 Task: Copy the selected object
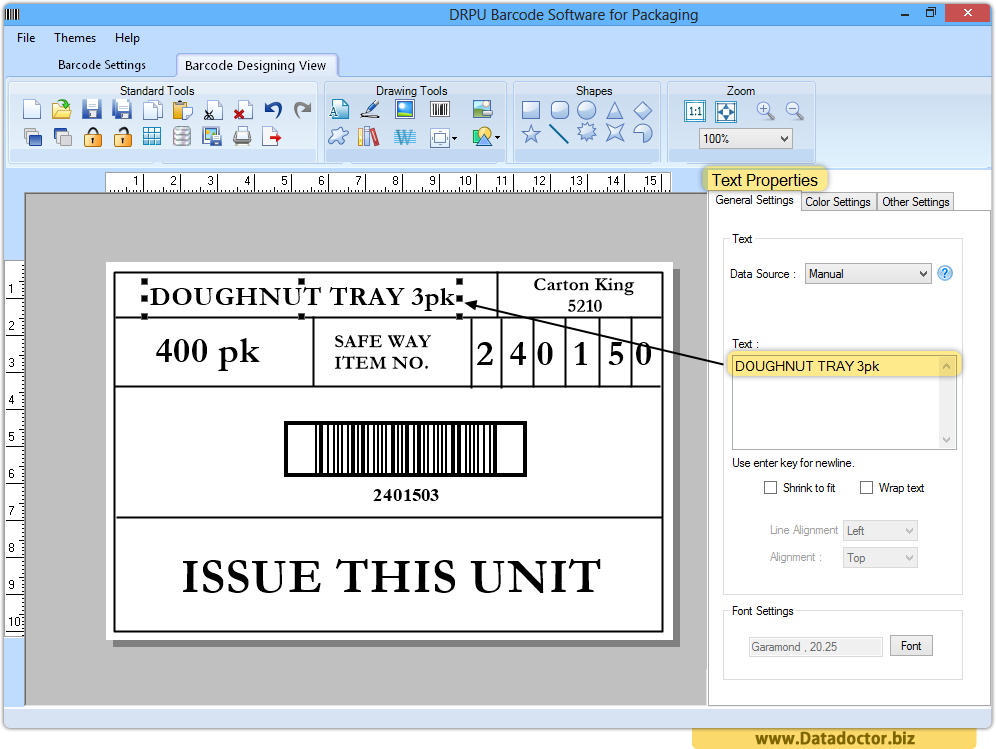152,110
